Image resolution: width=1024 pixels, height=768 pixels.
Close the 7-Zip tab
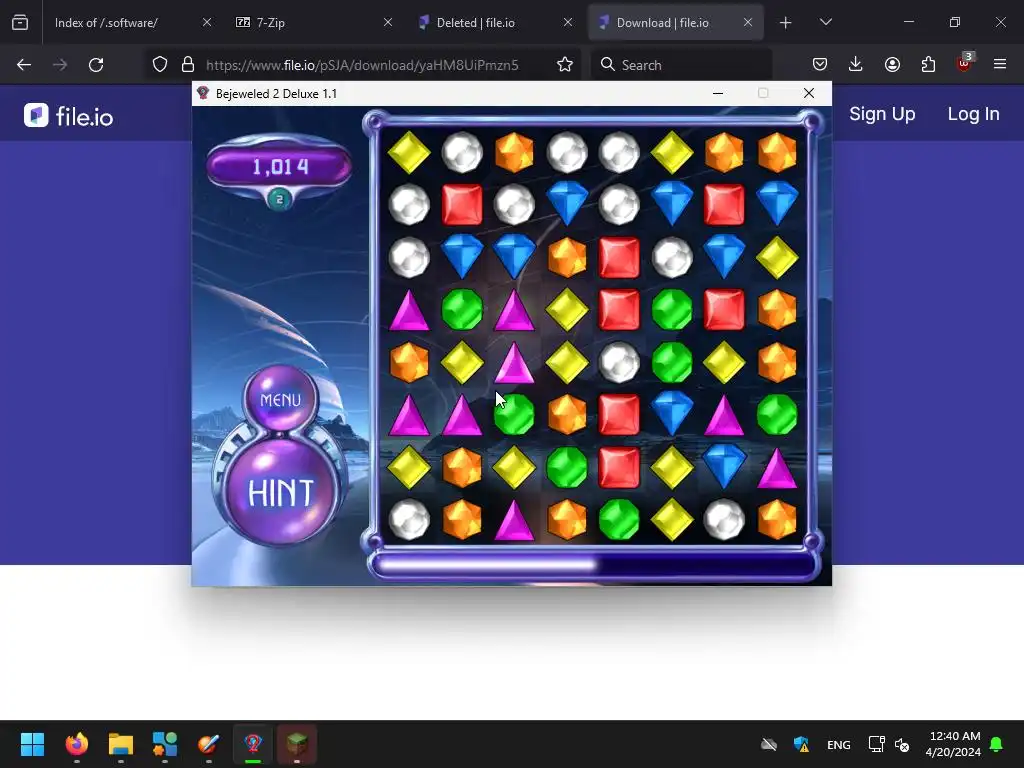387,22
